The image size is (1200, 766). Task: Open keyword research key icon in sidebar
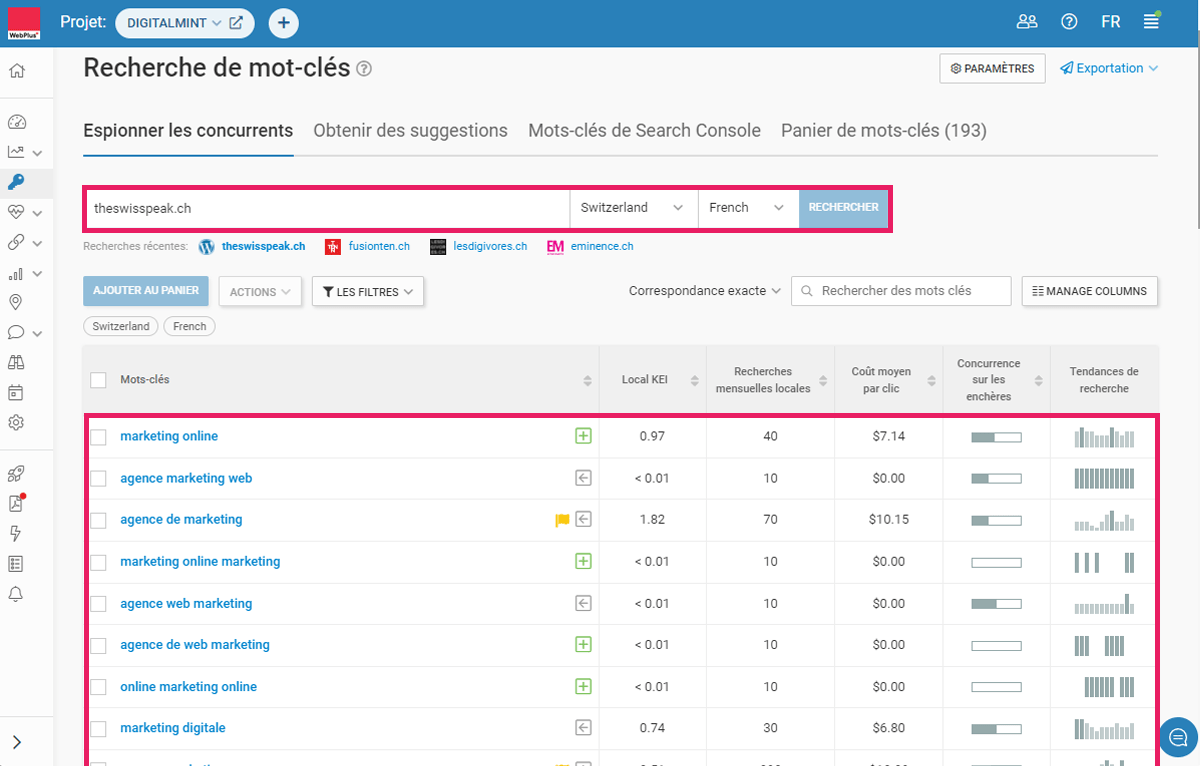click(x=16, y=182)
